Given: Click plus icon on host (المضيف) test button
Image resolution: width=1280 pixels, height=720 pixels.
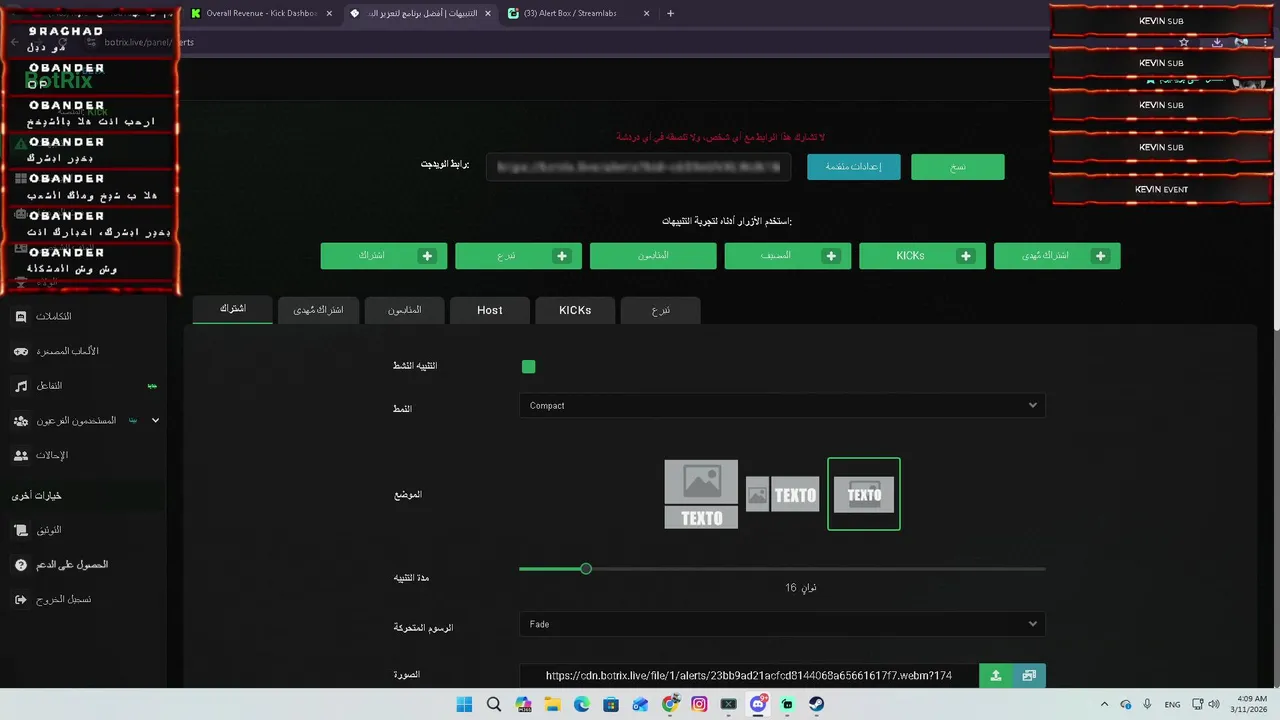Looking at the screenshot, I should 831,256.
